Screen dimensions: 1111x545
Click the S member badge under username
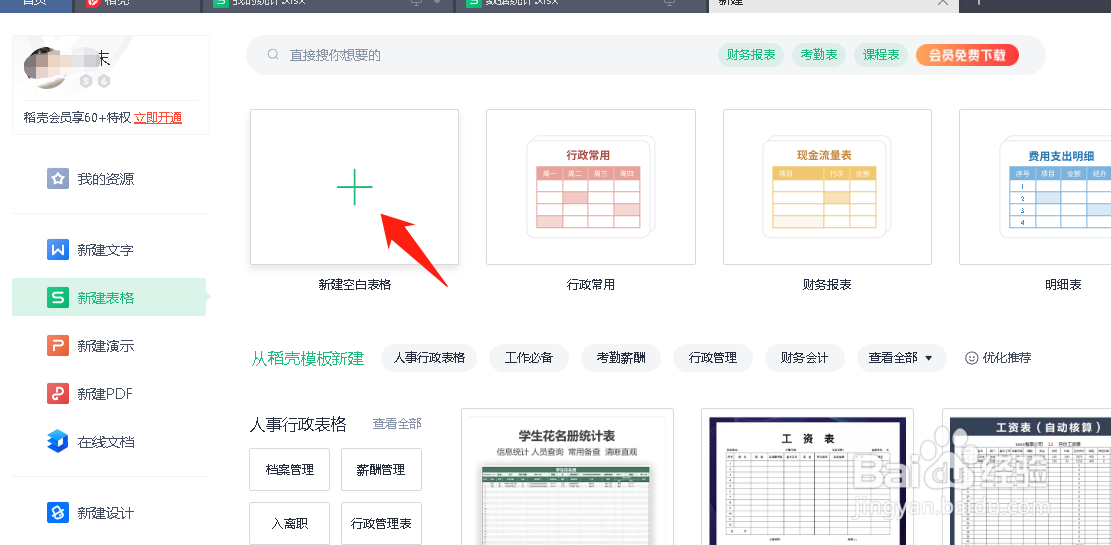(86, 81)
